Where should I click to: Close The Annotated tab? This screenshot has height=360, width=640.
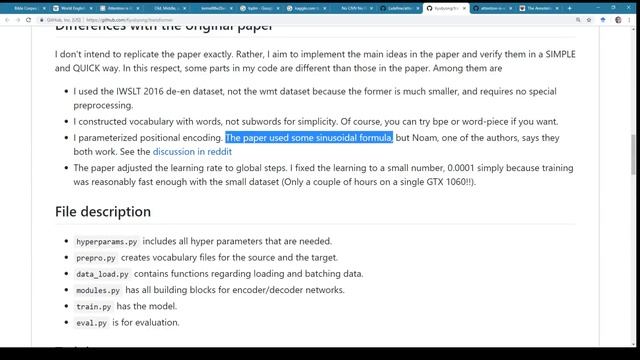[x=557, y=8]
